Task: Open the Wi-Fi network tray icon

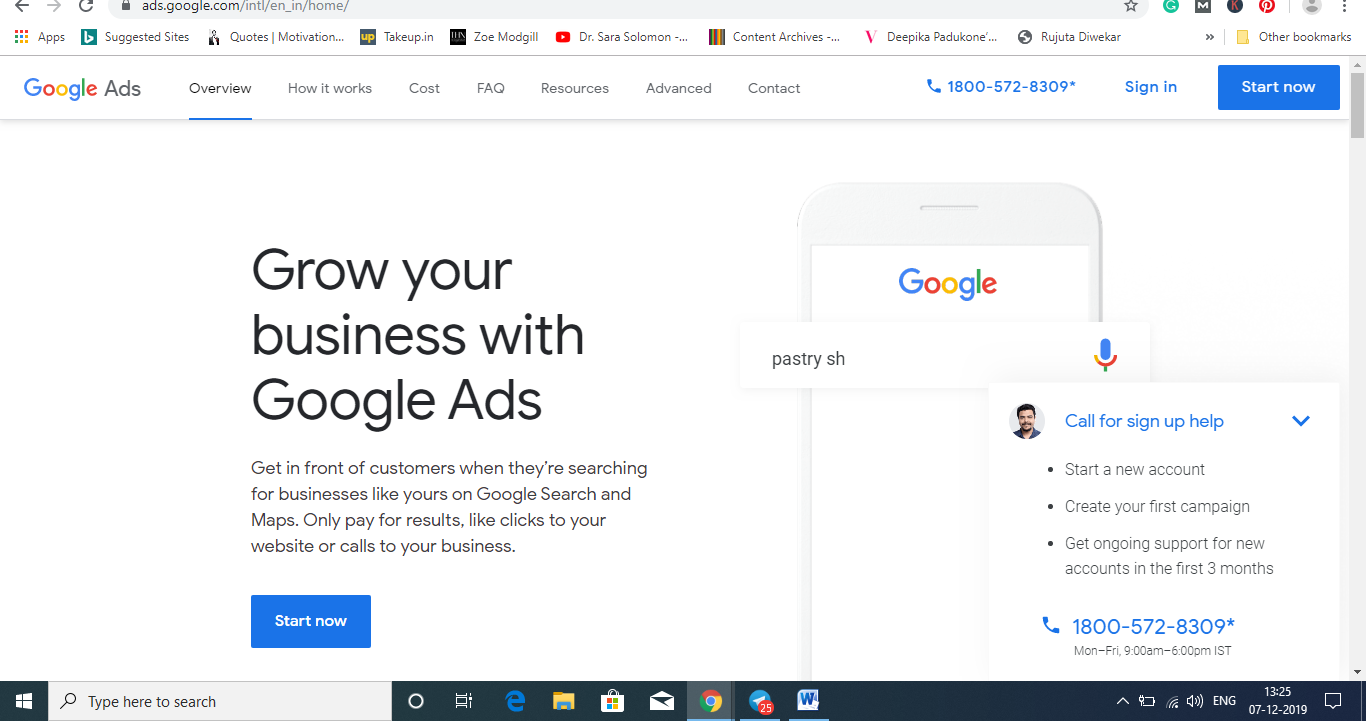Action: [x=1172, y=701]
